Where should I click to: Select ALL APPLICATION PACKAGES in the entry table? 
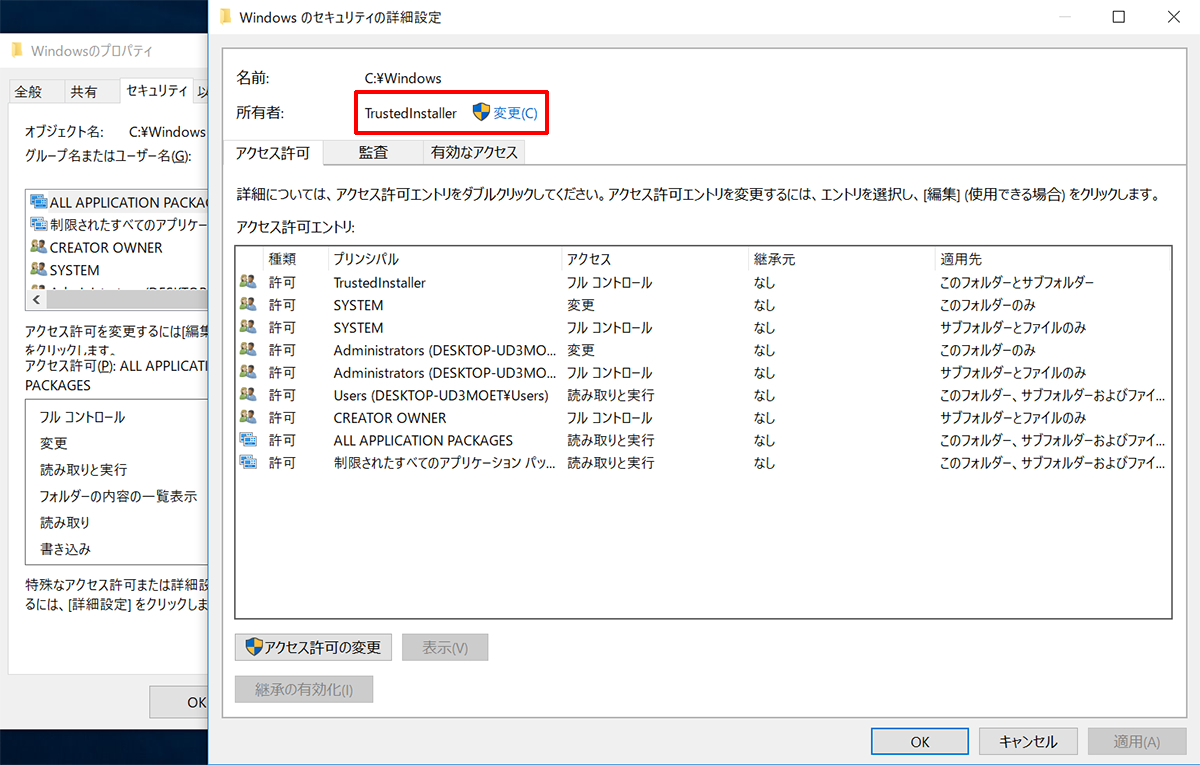point(423,440)
